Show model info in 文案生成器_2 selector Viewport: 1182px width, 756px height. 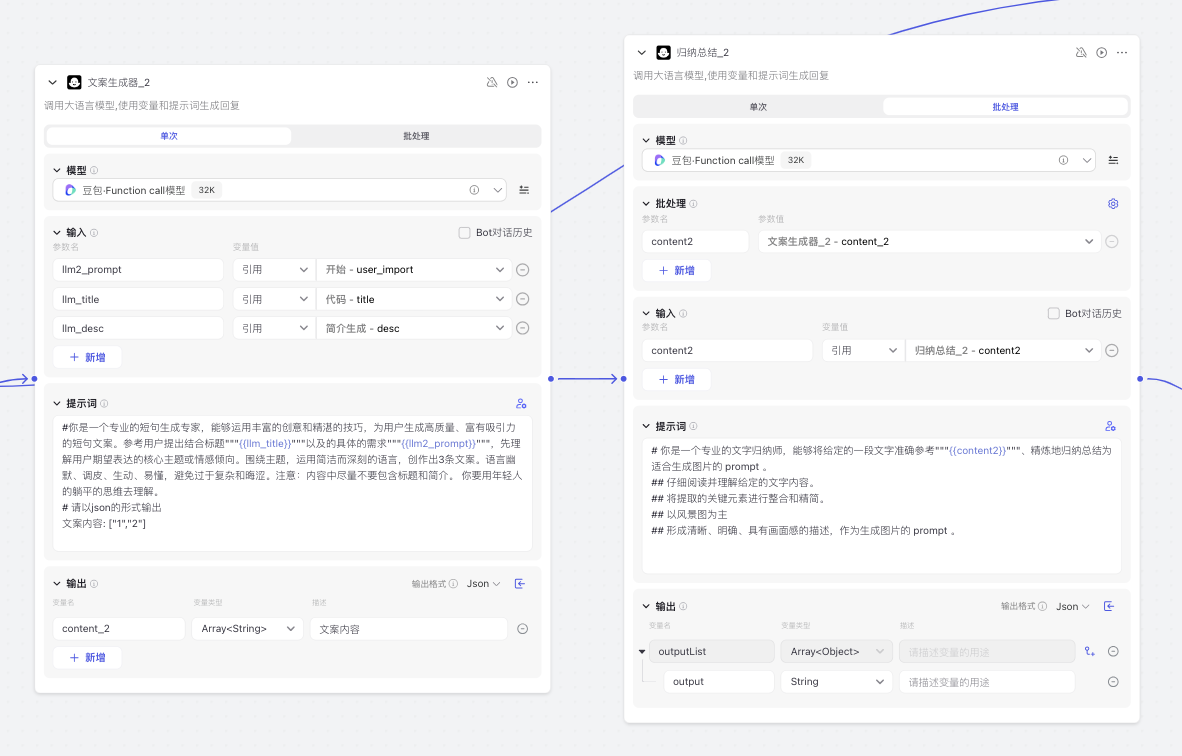point(474,190)
